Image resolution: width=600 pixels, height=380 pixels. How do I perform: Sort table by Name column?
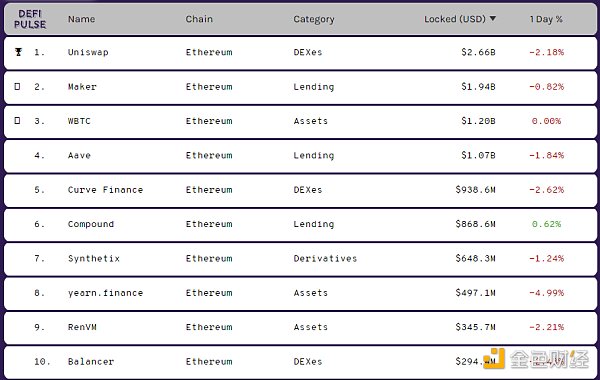(82, 19)
